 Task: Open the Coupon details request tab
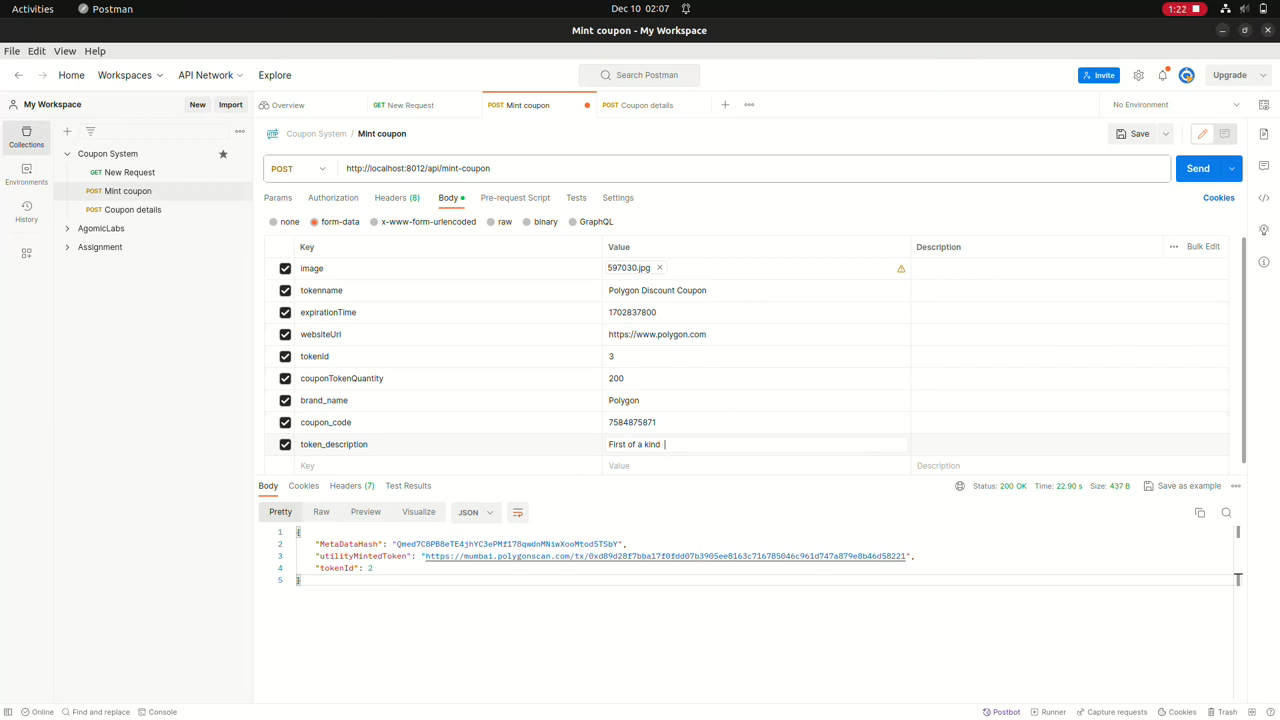pos(647,105)
